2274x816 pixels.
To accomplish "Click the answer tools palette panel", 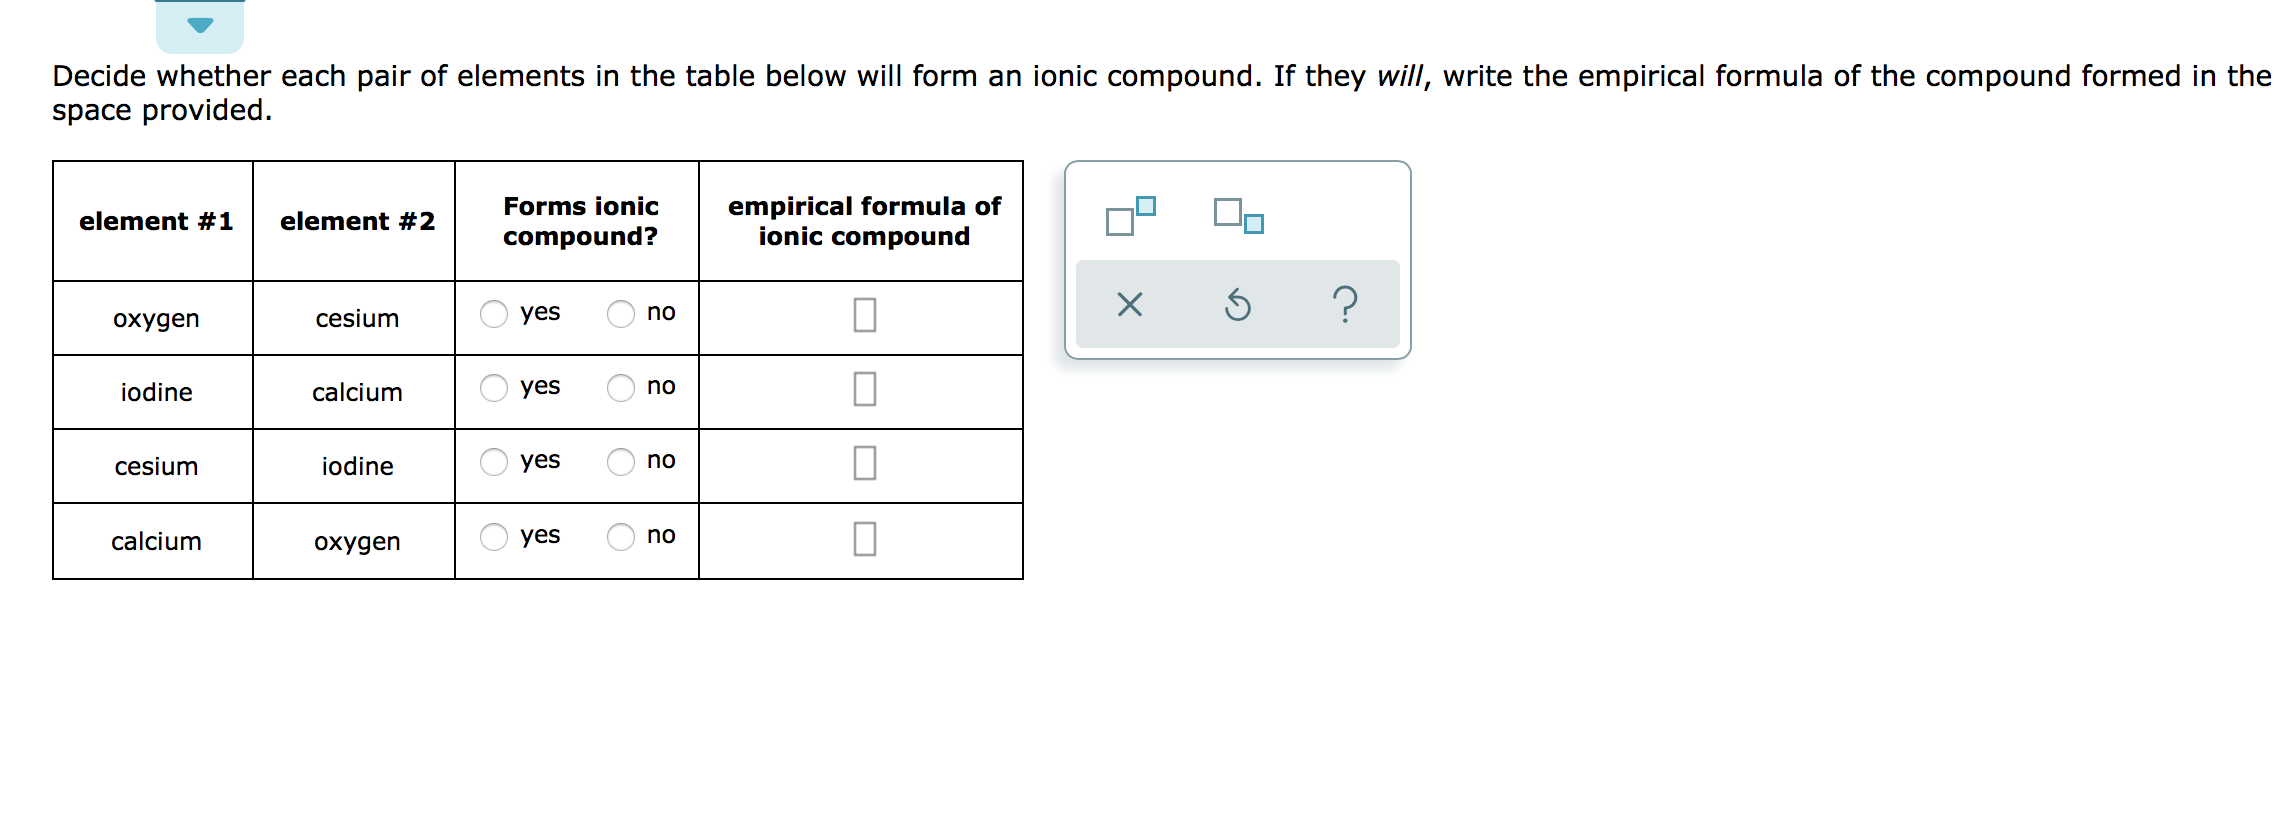I will [1237, 260].
